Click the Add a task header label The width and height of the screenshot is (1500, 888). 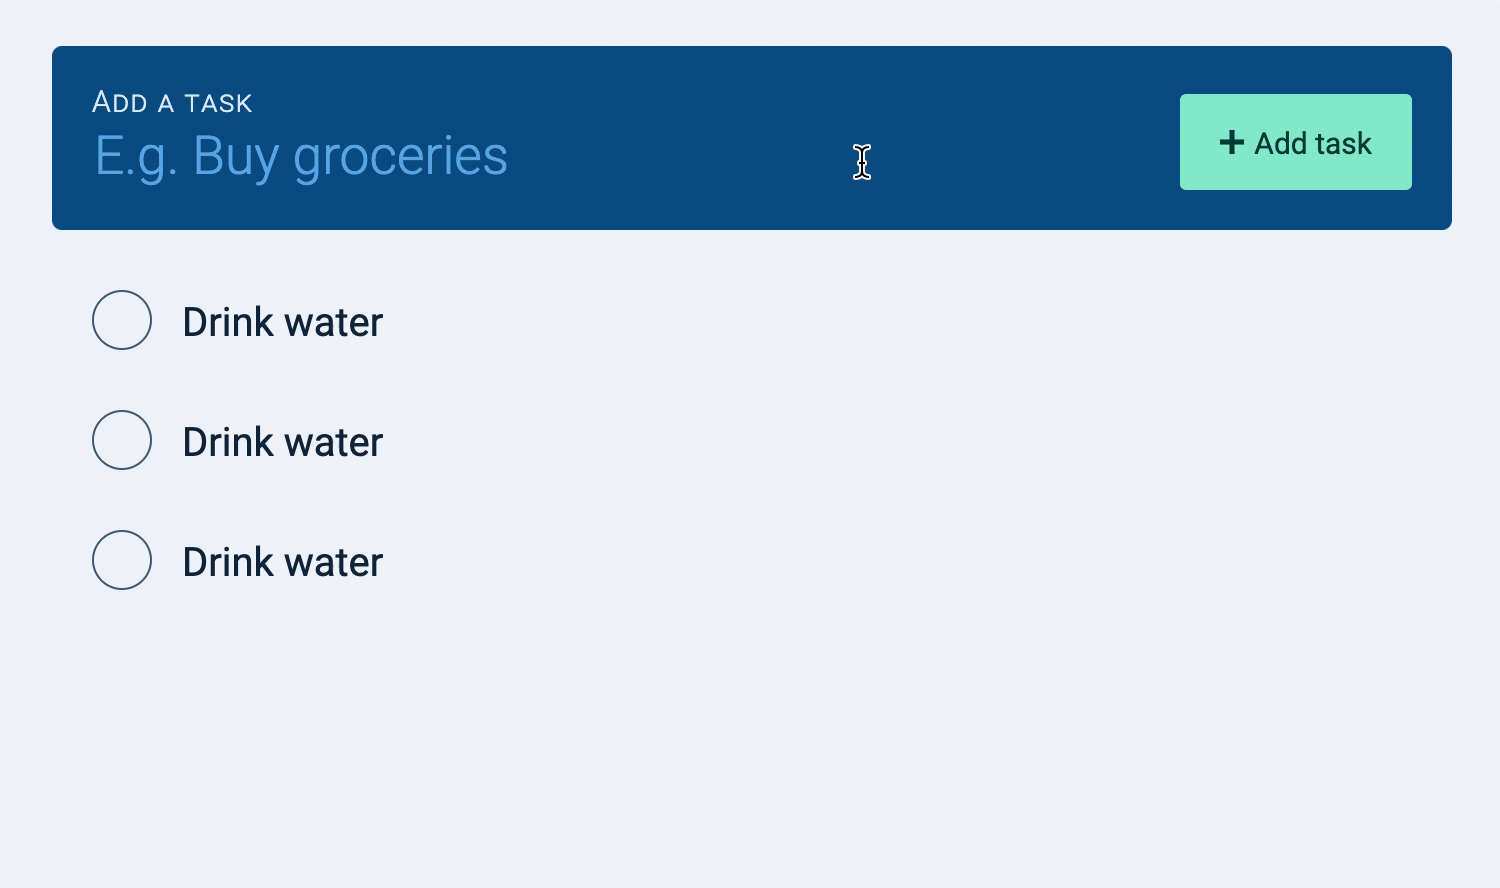click(172, 101)
